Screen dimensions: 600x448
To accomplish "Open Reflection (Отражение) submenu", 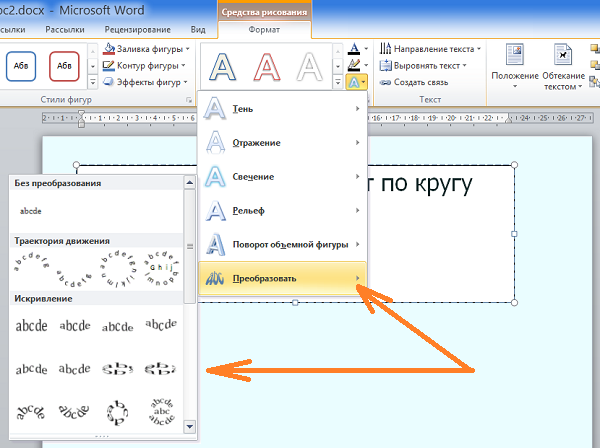I will (283, 143).
